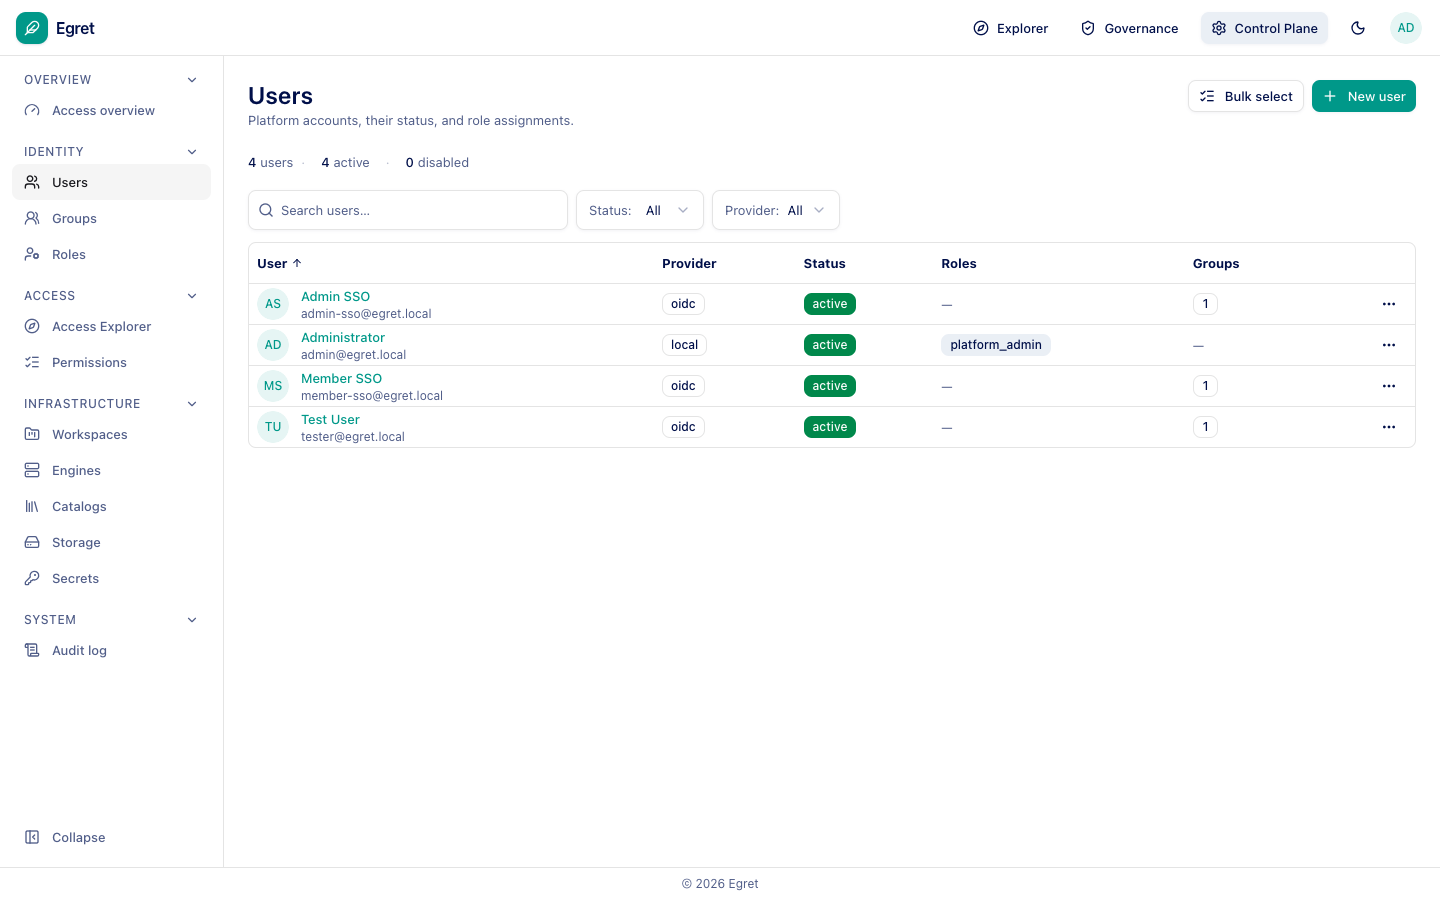The image size is (1440, 900).
Task: Click the Egret feather logo icon
Action: [32, 28]
